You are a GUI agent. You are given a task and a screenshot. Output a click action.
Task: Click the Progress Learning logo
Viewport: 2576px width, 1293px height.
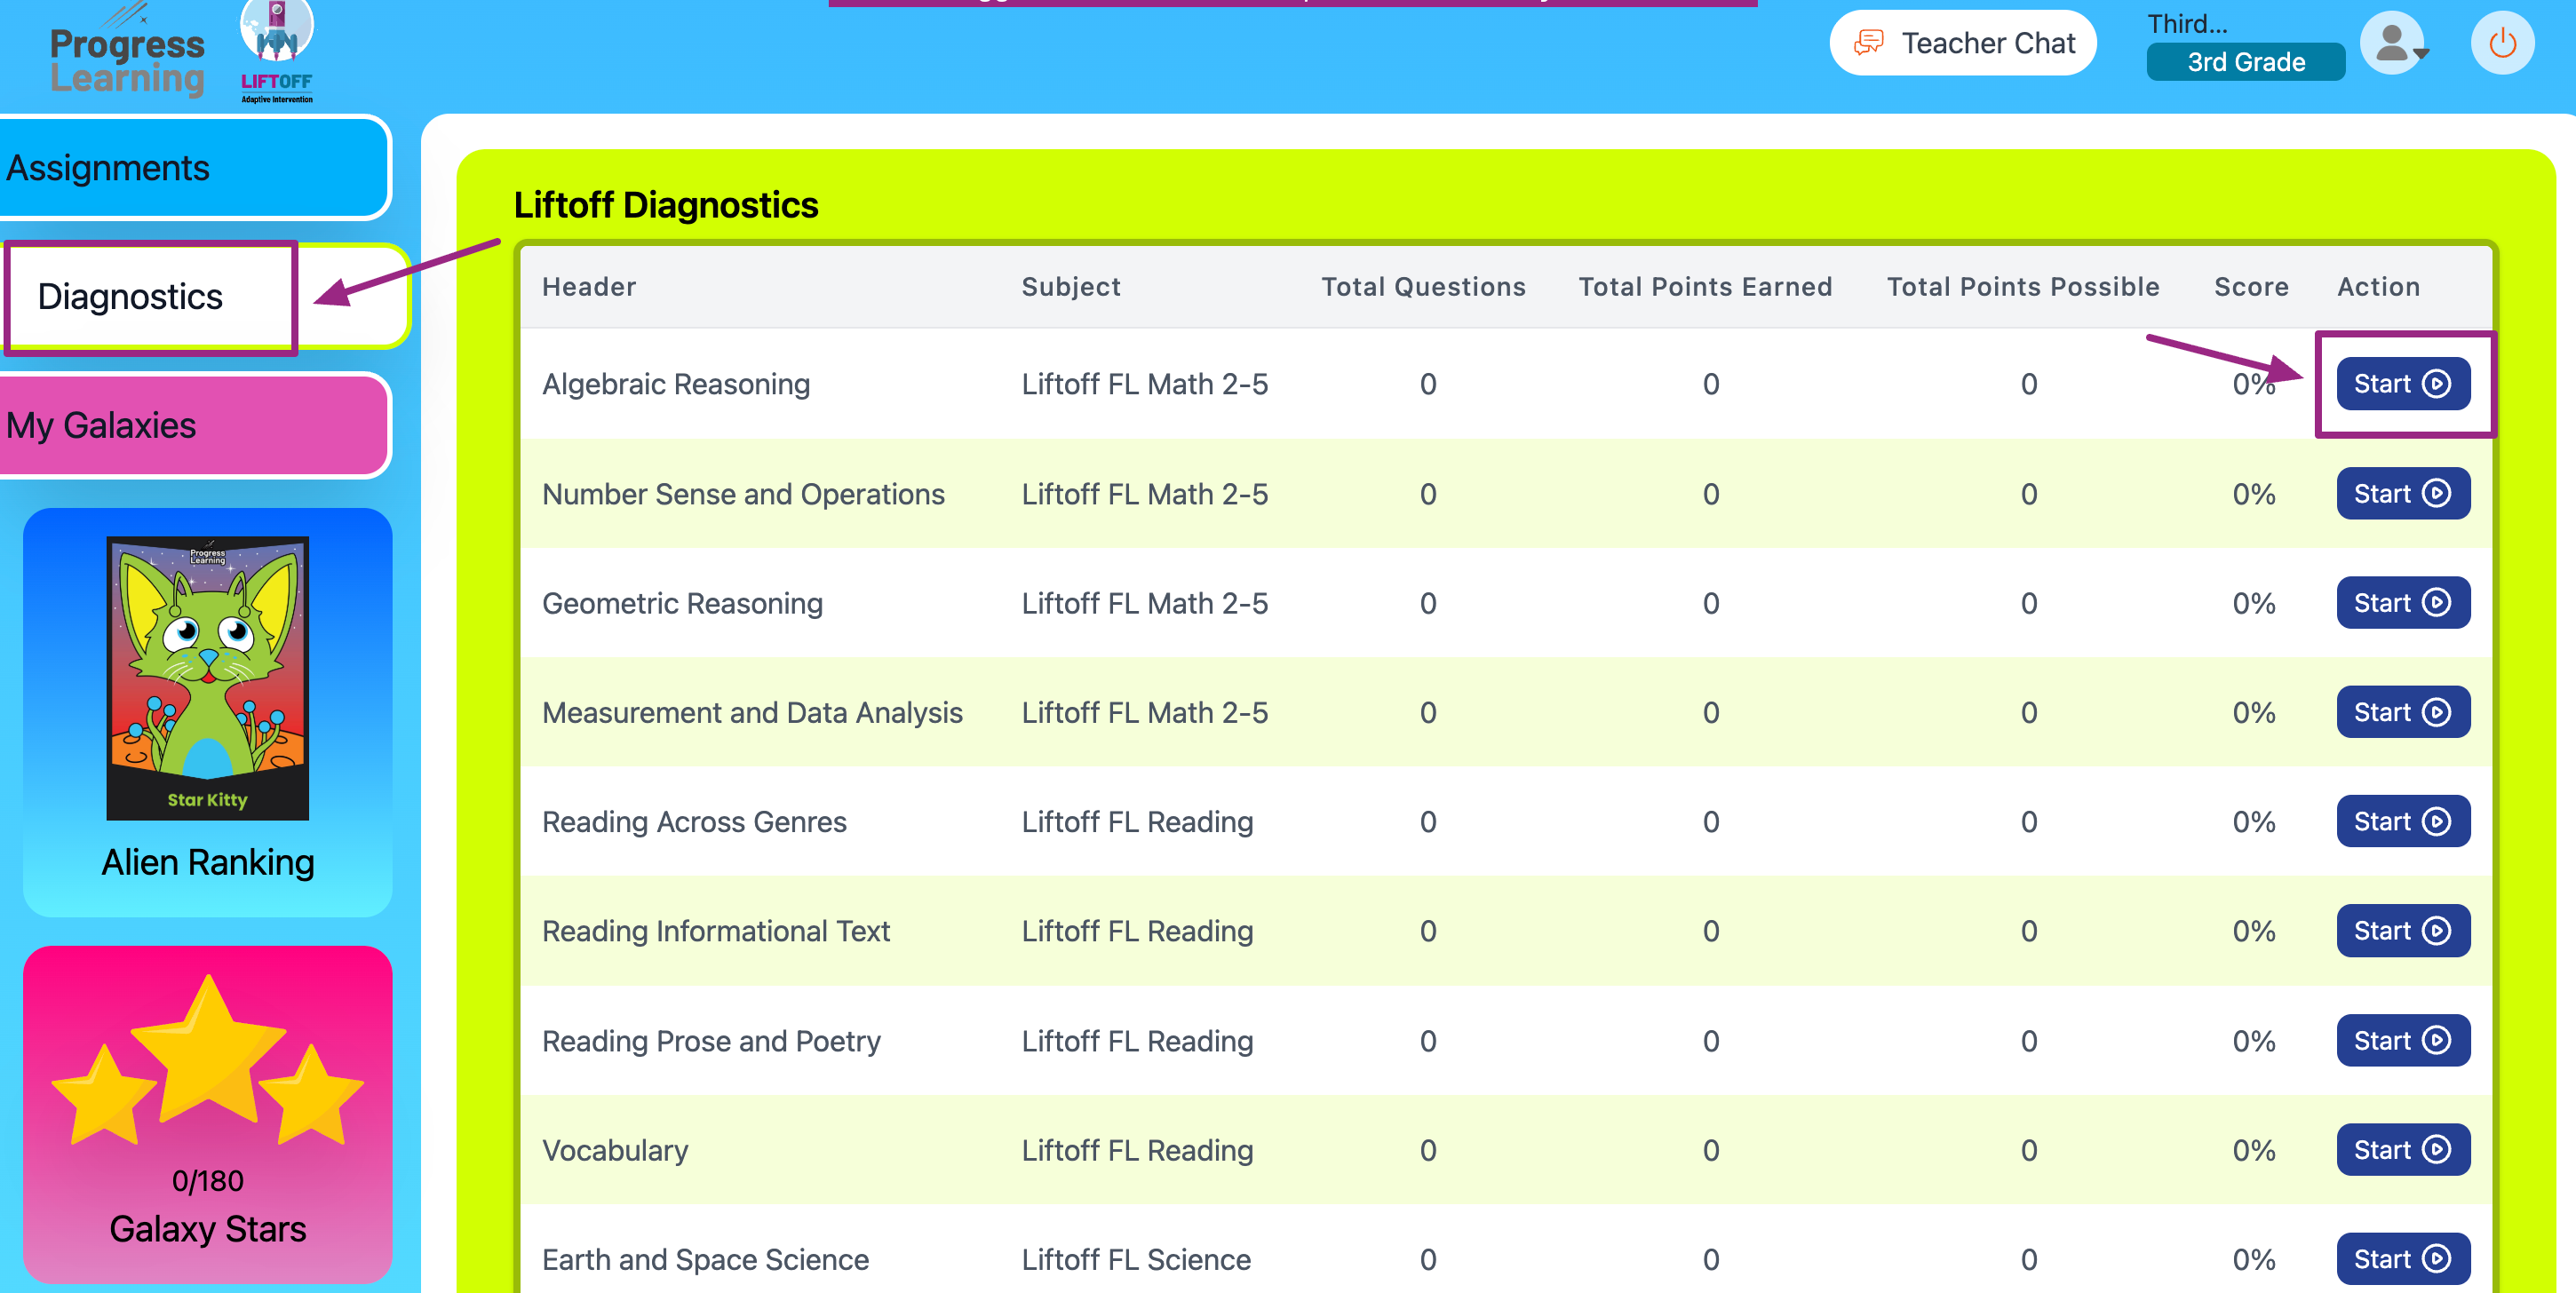click(x=127, y=60)
